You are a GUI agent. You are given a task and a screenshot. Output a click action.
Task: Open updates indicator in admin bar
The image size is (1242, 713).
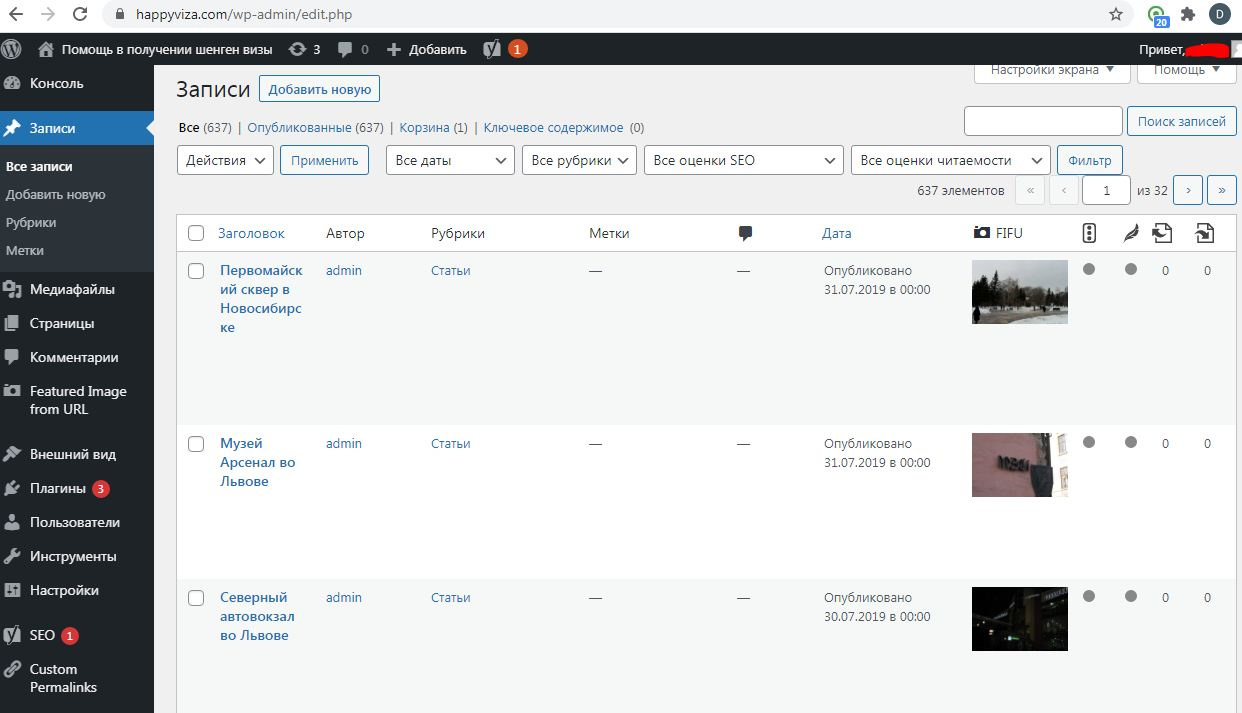pyautogui.click(x=304, y=49)
